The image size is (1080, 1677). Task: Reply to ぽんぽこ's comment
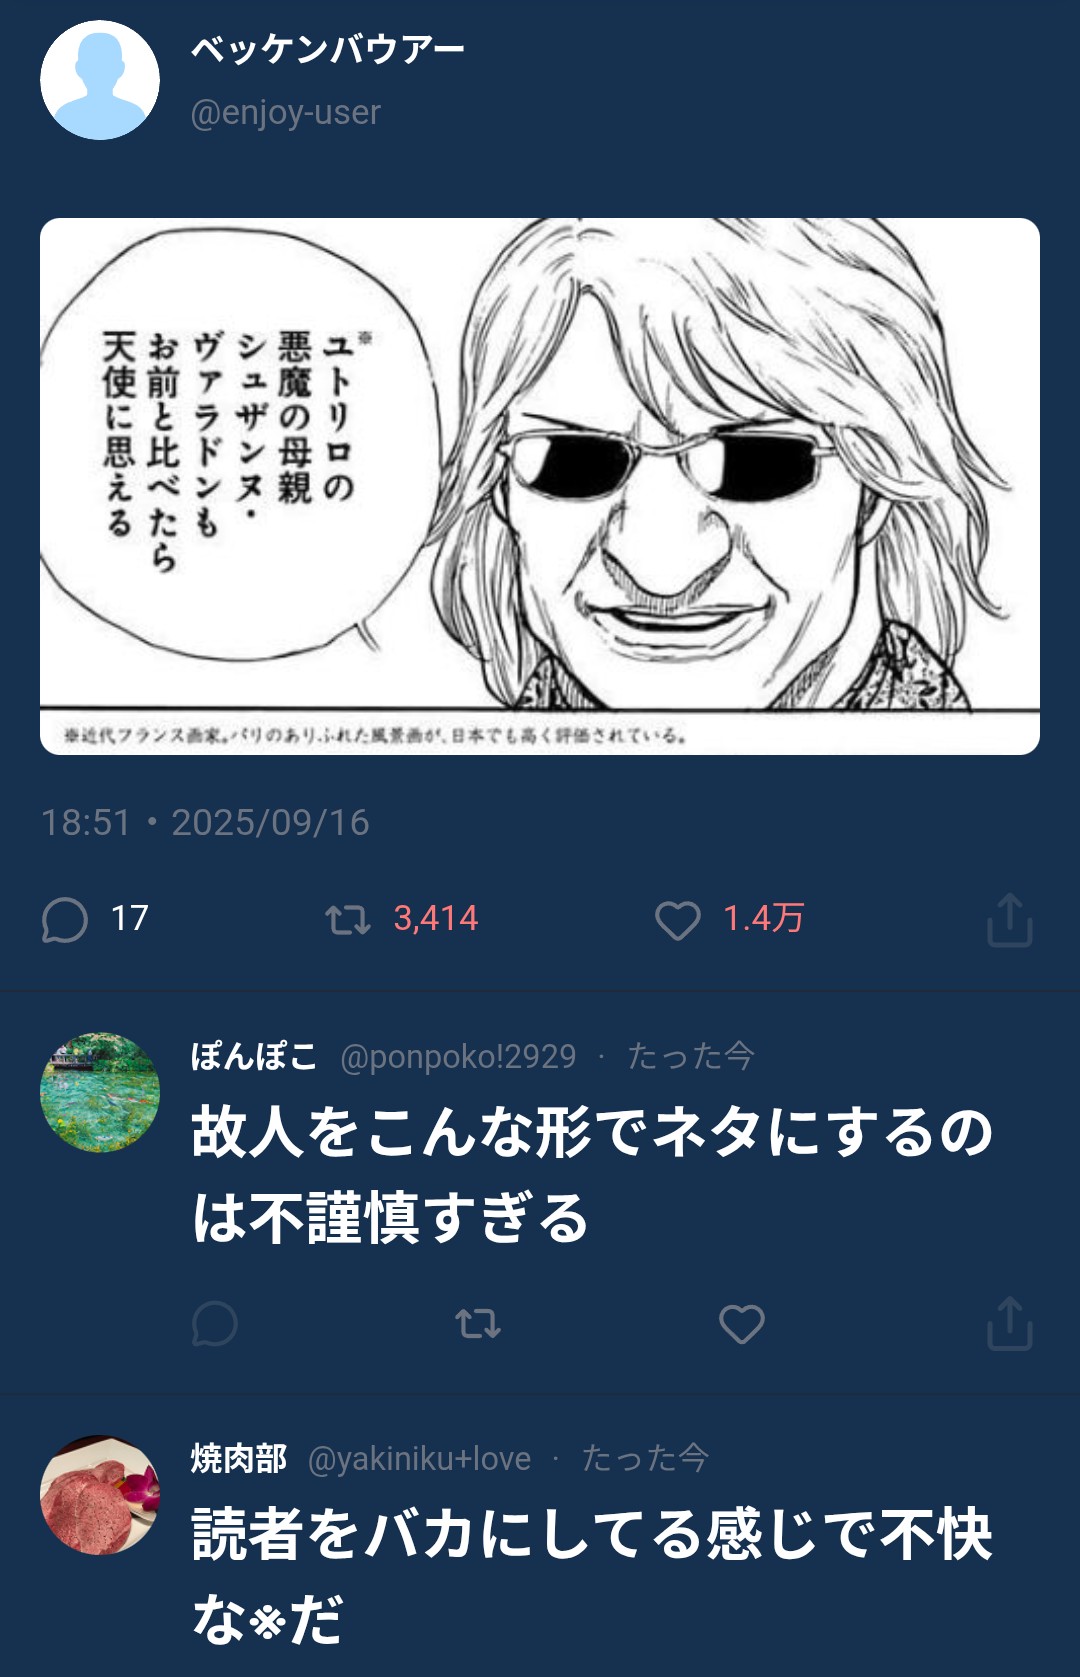[x=214, y=1324]
